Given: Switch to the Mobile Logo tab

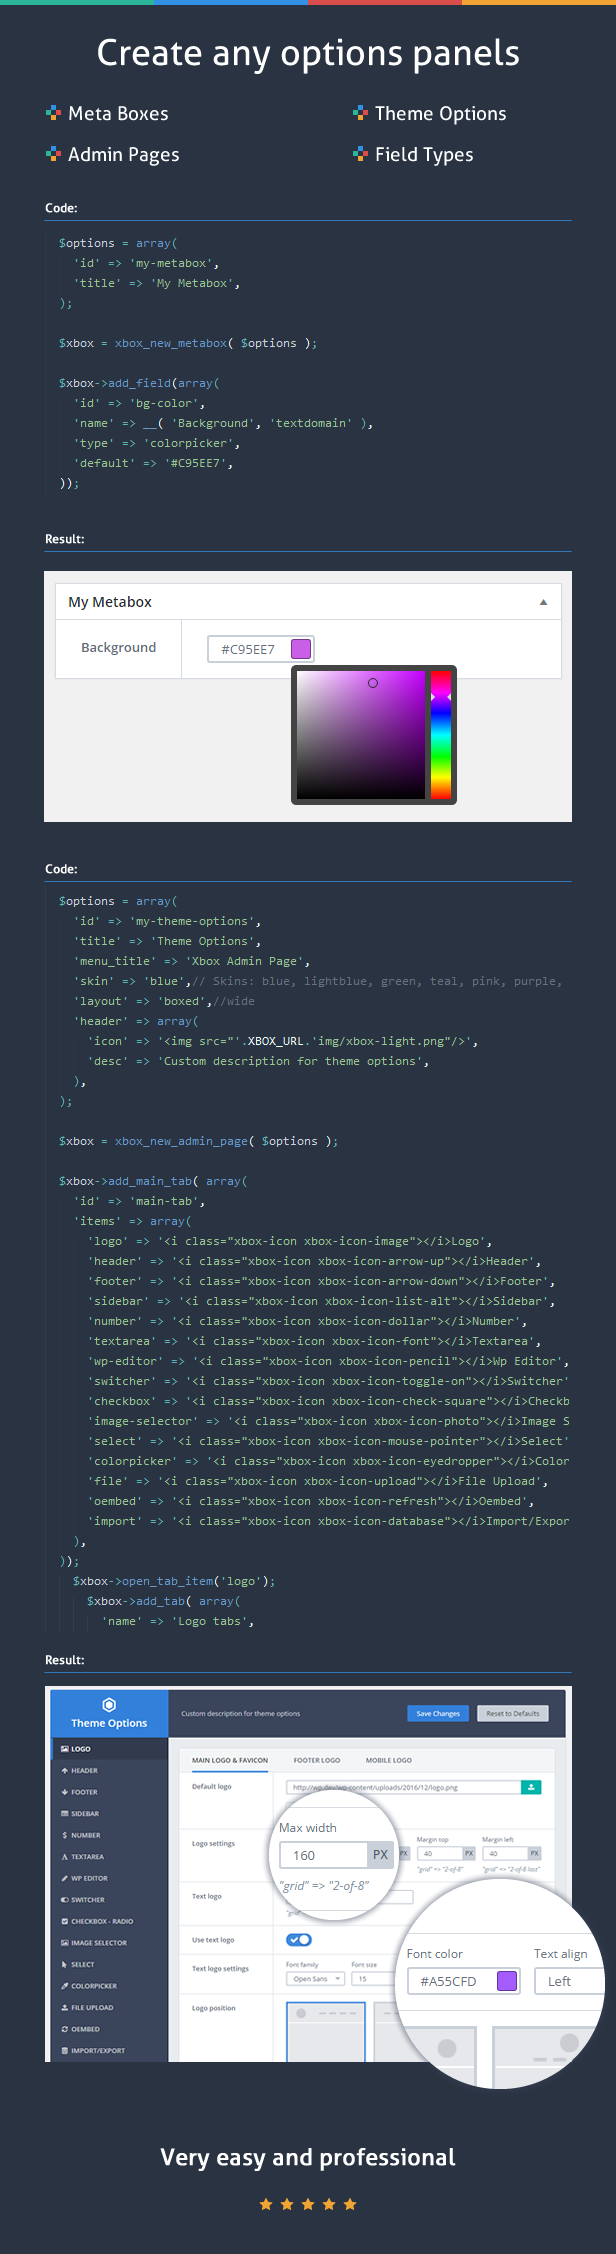Looking at the screenshot, I should 388,1760.
